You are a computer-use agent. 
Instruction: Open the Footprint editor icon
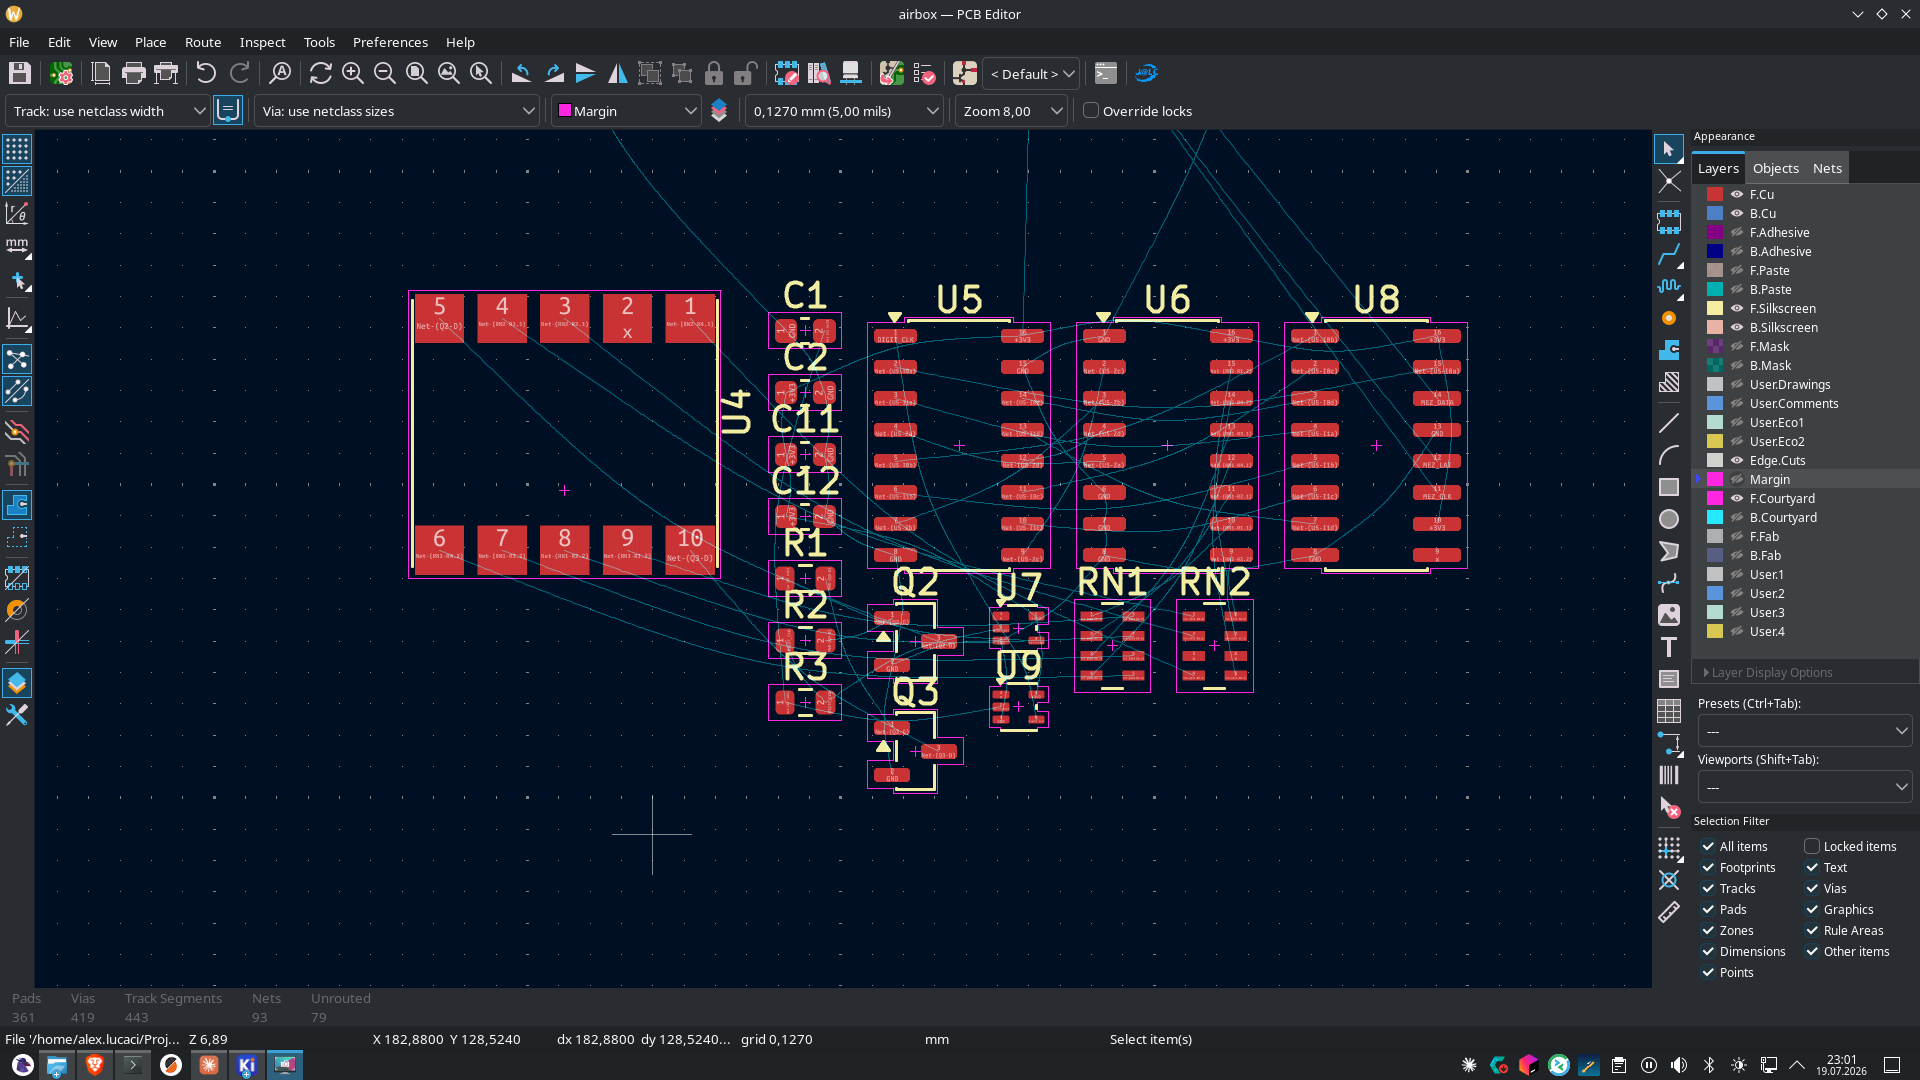coord(787,73)
